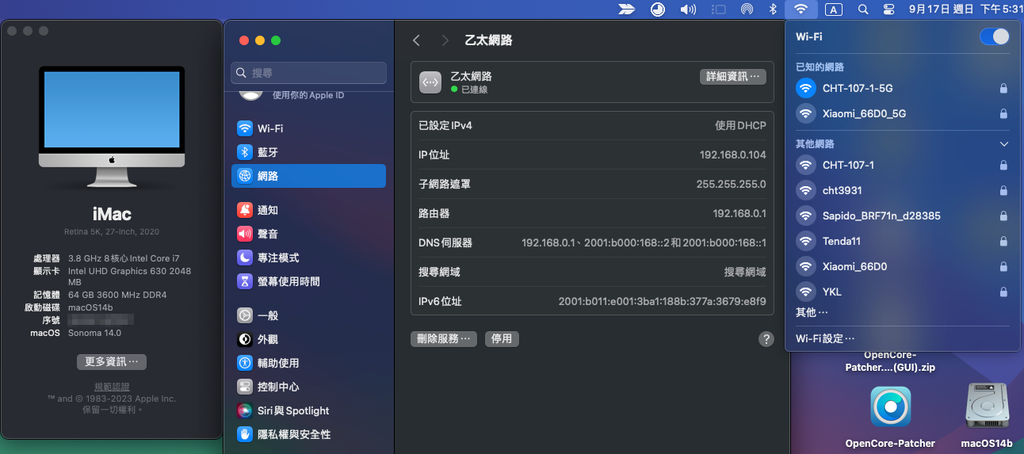Connect to CHT-107-1-5G network

902,88
